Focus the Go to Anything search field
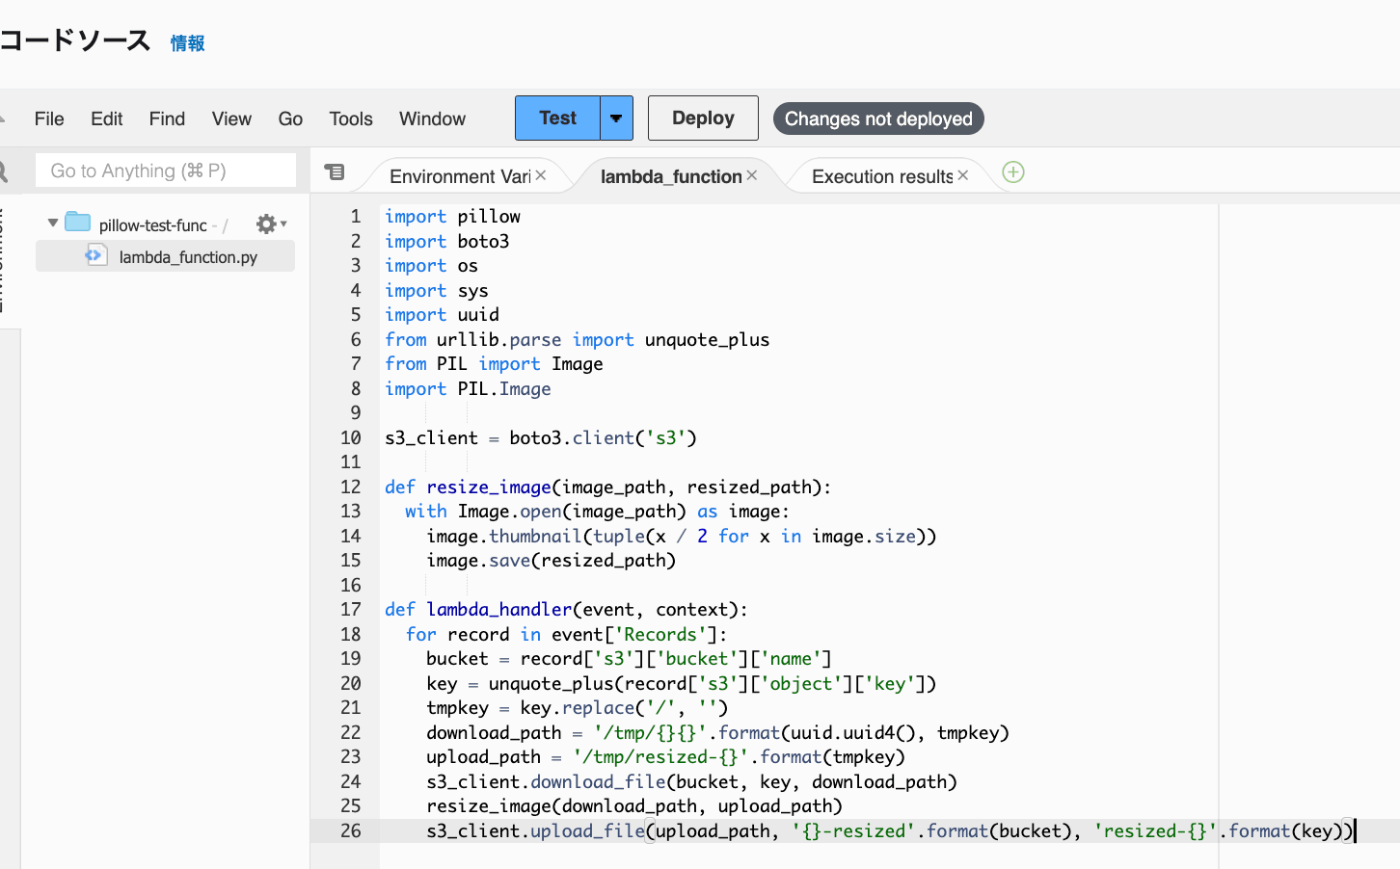Viewport: 1400px width, 869px height. click(x=166, y=171)
